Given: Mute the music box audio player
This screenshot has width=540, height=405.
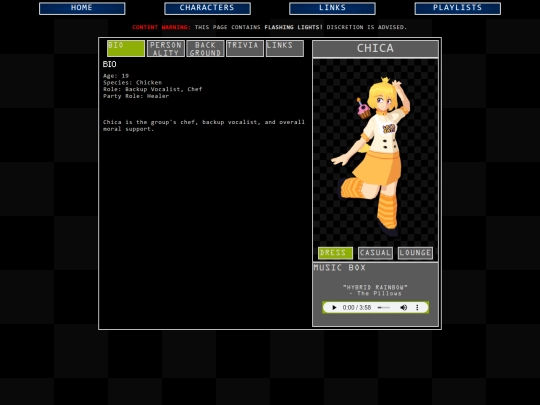Looking at the screenshot, I should point(403,308).
